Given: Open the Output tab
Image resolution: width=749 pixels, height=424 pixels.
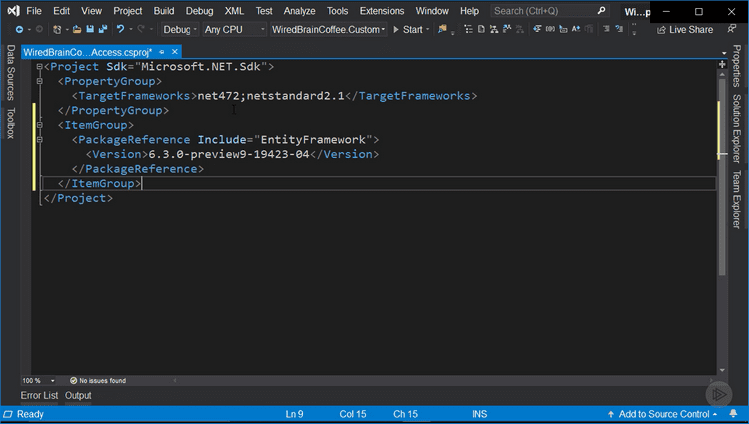Looking at the screenshot, I should 78,395.
